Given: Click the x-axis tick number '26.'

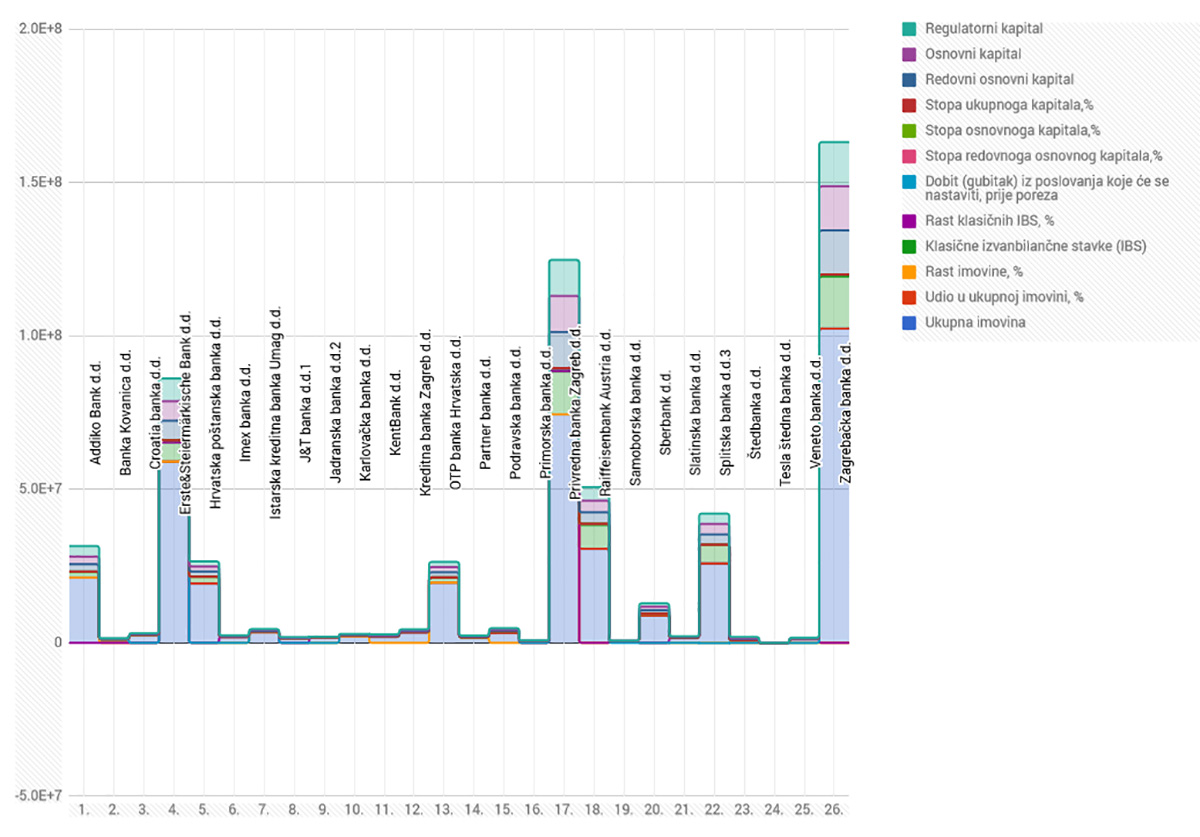Looking at the screenshot, I should tap(833, 809).
